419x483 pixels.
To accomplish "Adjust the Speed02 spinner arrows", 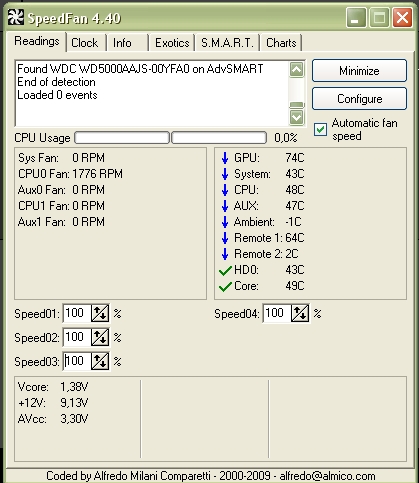I will [x=100, y=337].
